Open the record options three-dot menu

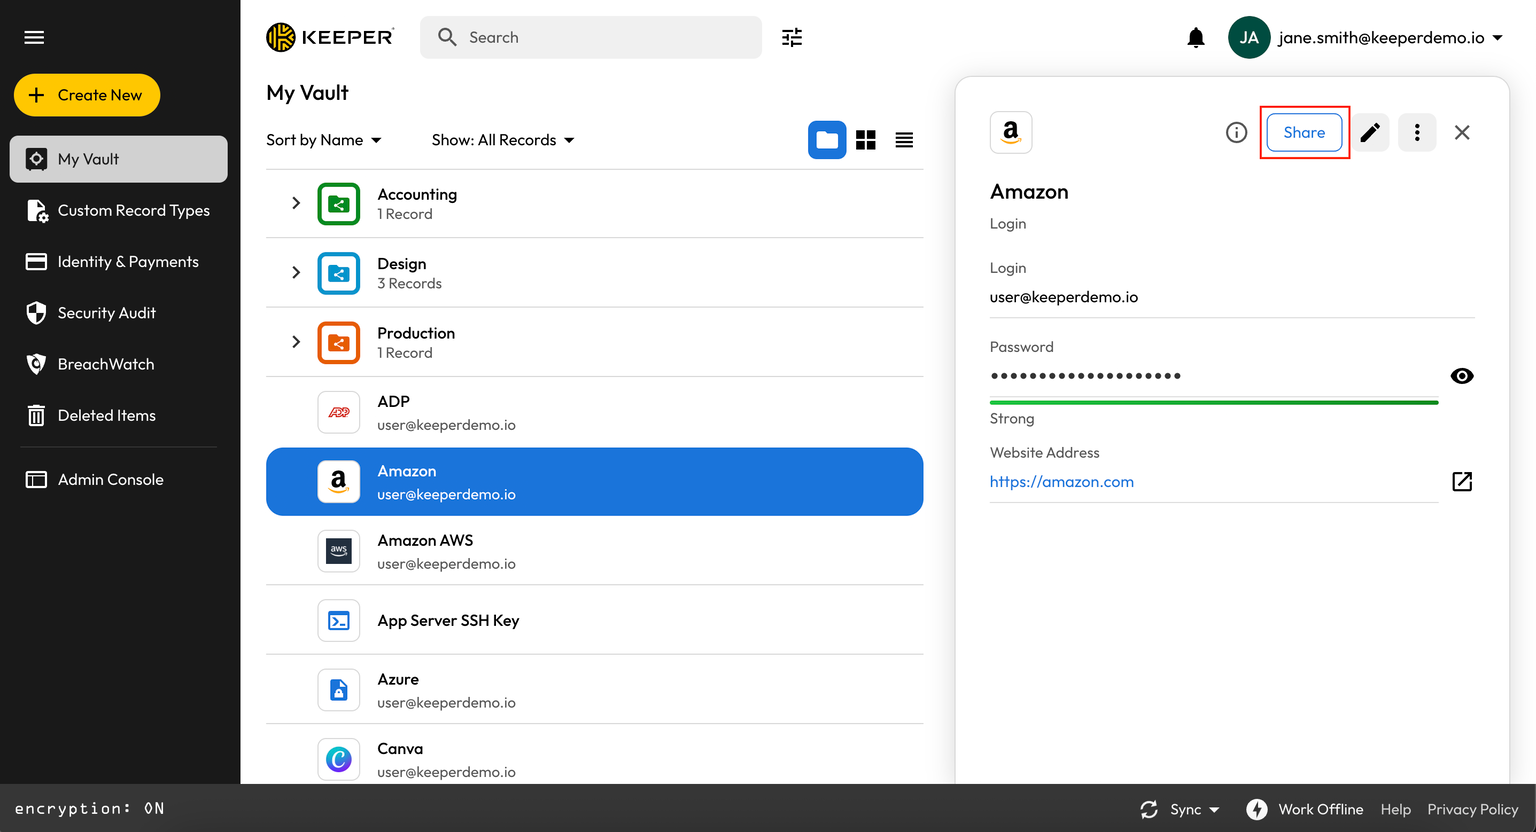pyautogui.click(x=1417, y=132)
